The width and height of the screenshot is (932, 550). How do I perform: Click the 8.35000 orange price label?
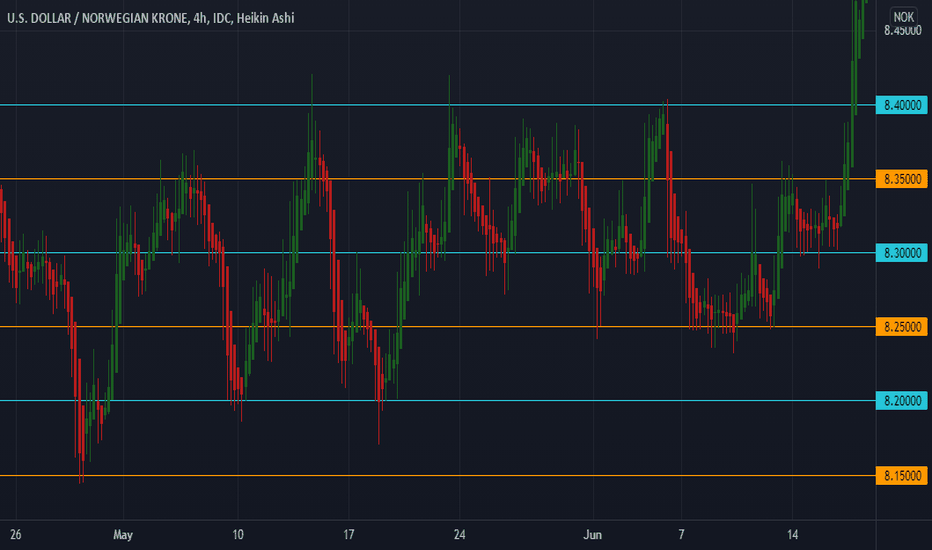[x=901, y=179]
